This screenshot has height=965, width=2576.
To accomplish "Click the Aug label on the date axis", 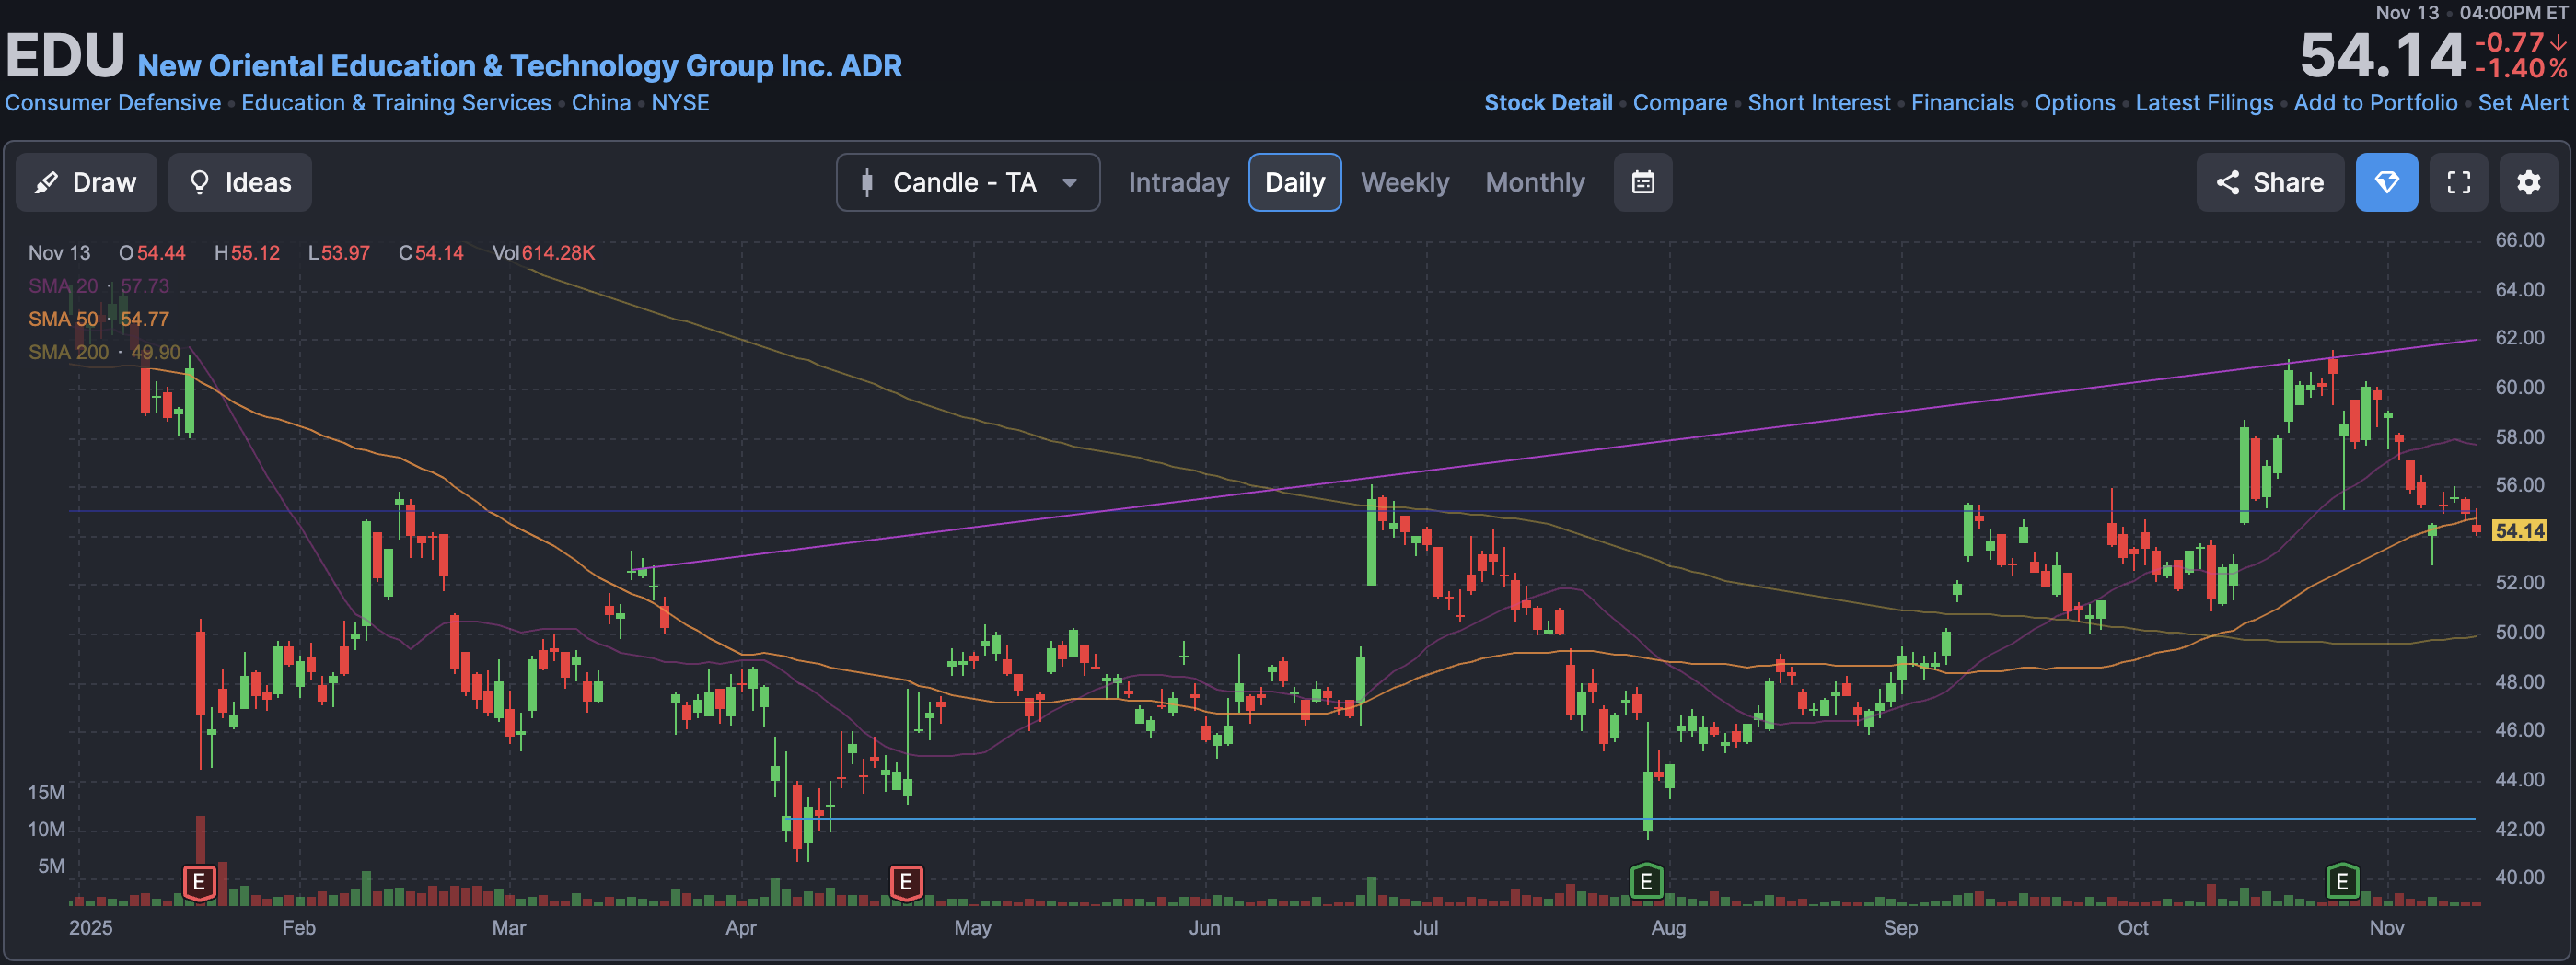I will [x=1668, y=928].
